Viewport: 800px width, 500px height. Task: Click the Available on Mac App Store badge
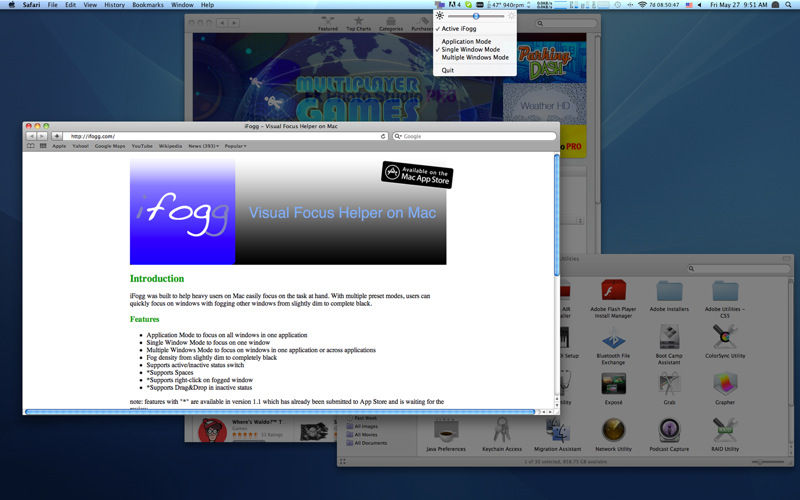click(x=417, y=175)
